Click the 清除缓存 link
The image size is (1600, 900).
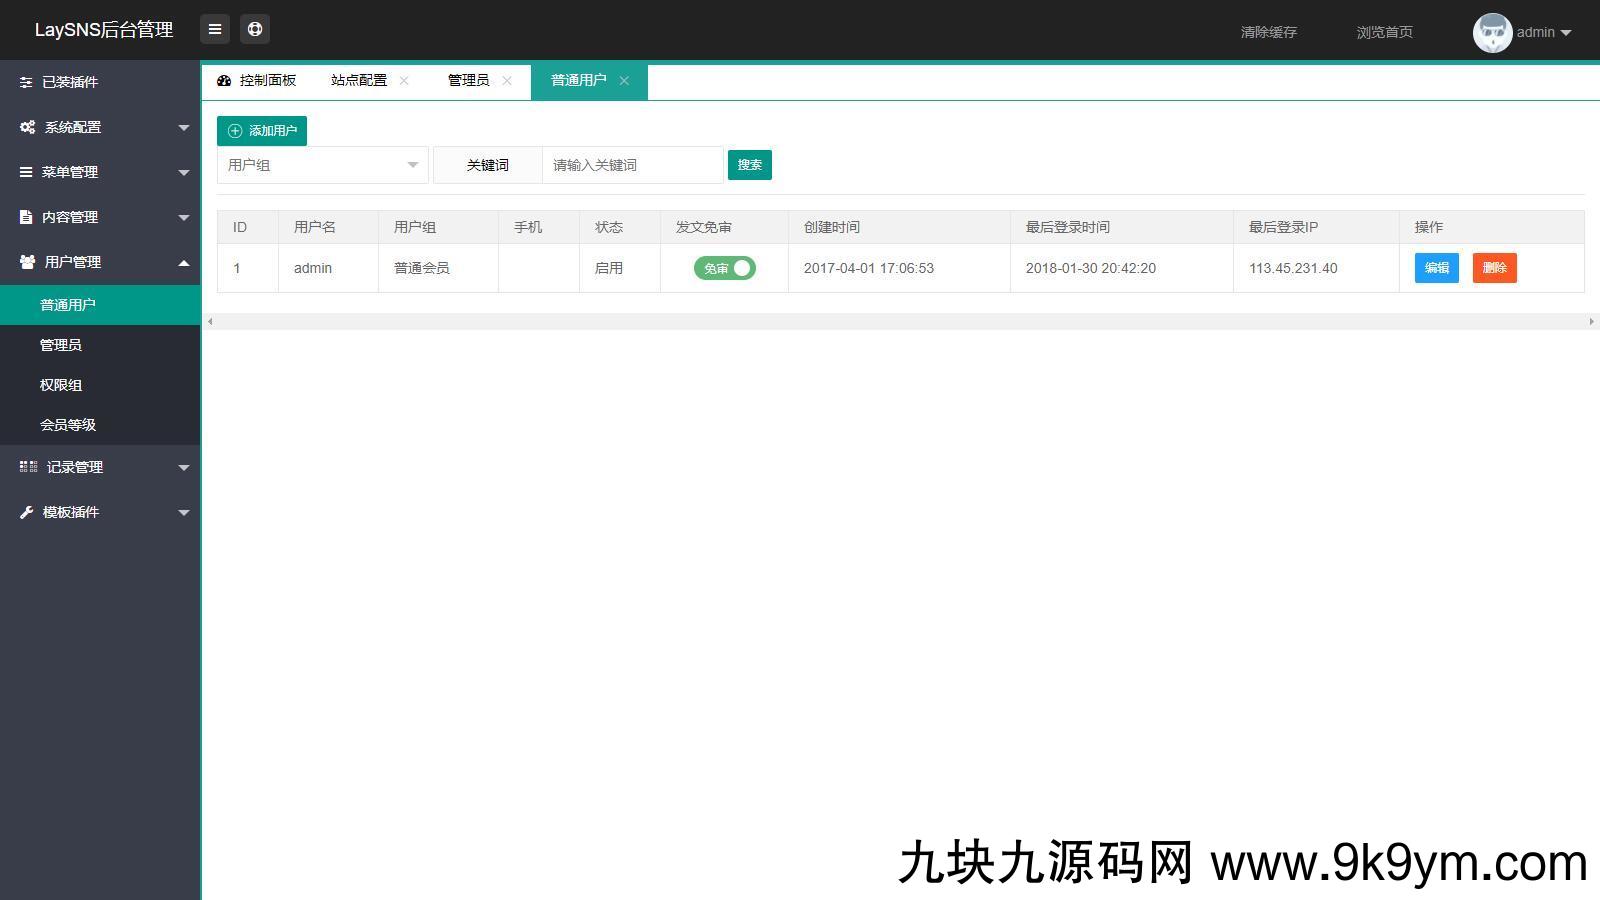(1268, 32)
